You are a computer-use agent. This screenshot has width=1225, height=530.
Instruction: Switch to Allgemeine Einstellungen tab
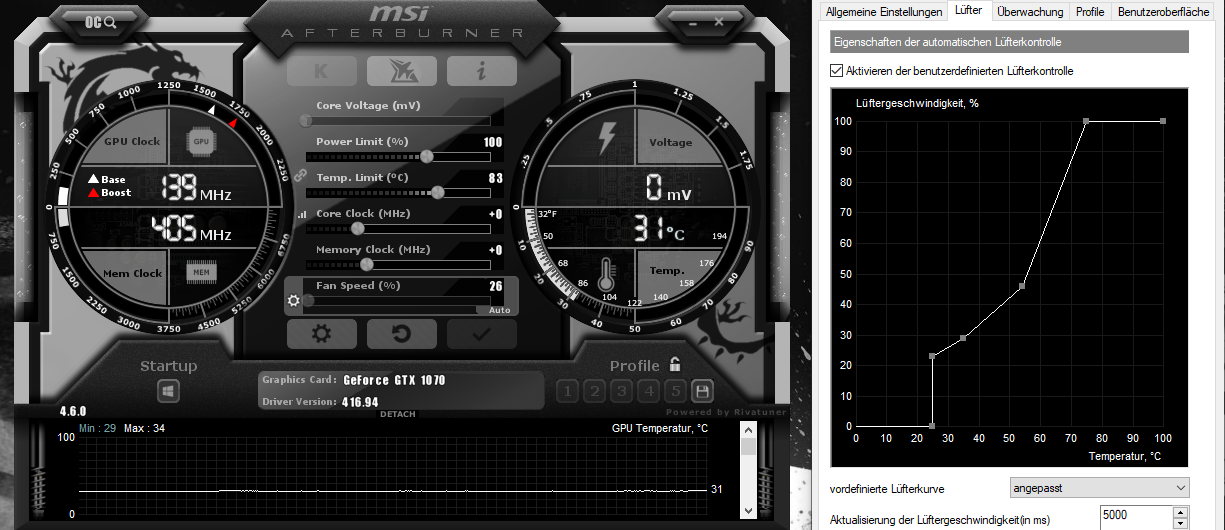(x=883, y=12)
